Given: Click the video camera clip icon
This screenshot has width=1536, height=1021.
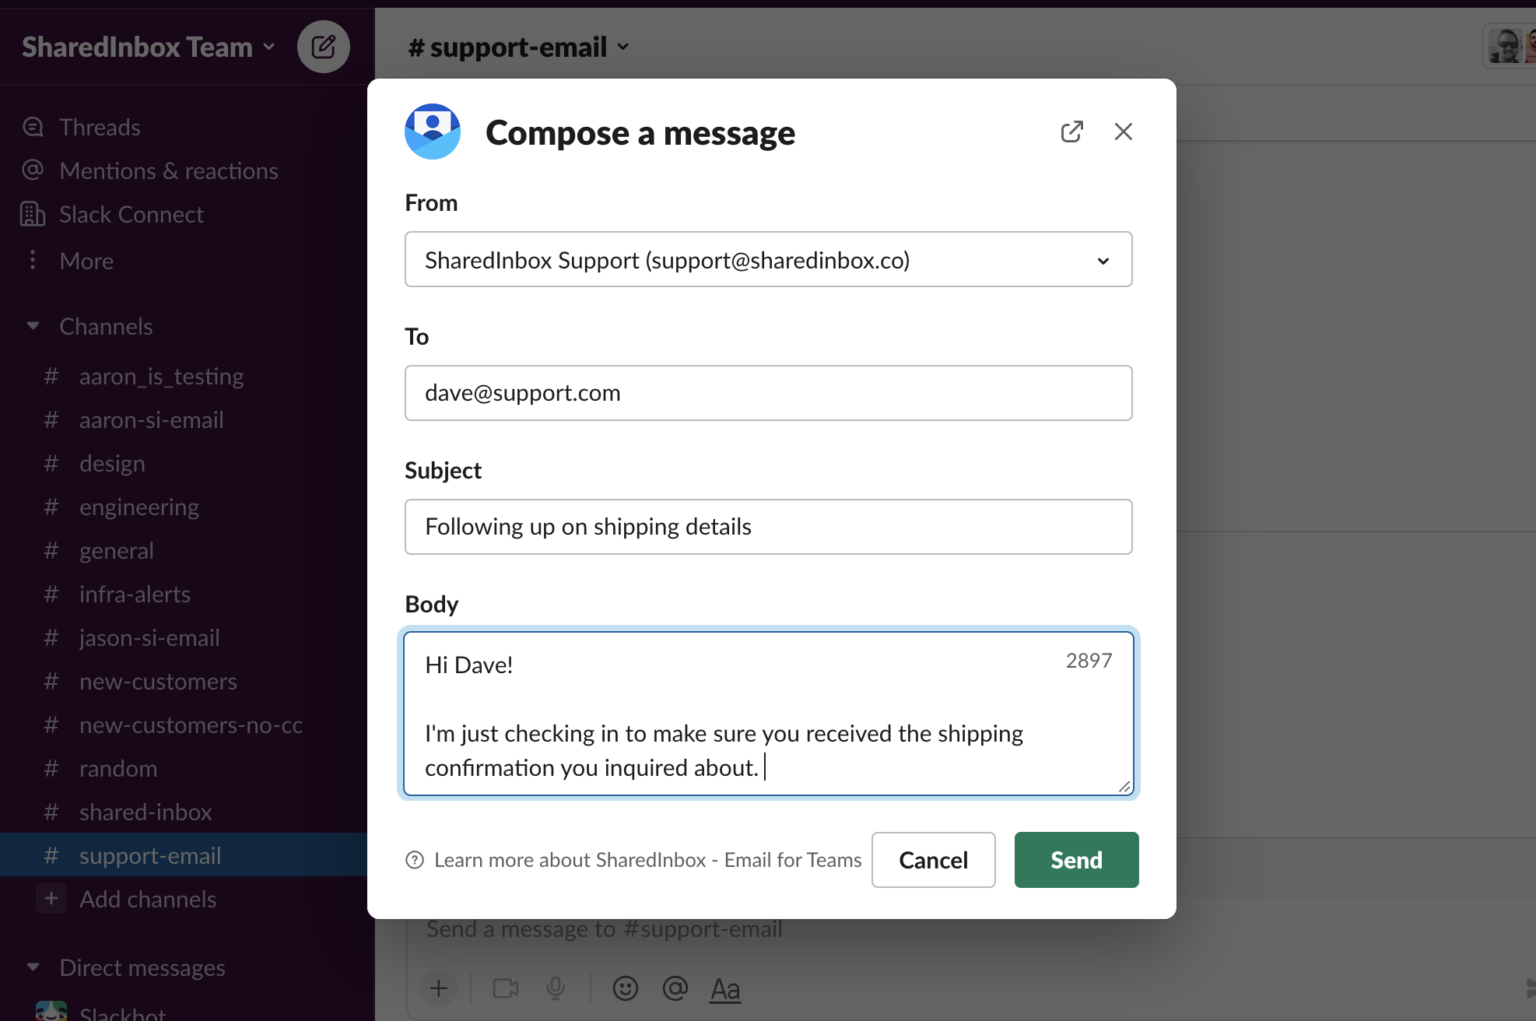Looking at the screenshot, I should (x=506, y=989).
